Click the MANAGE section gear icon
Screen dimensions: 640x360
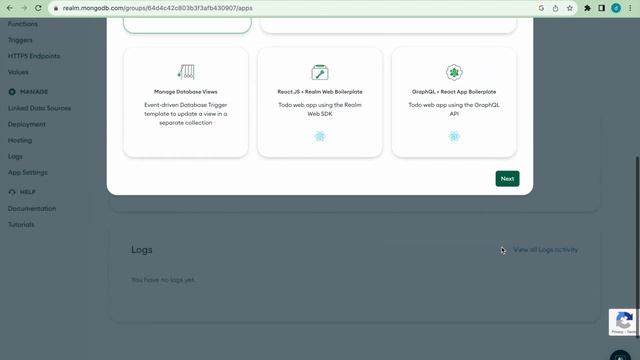[12, 92]
